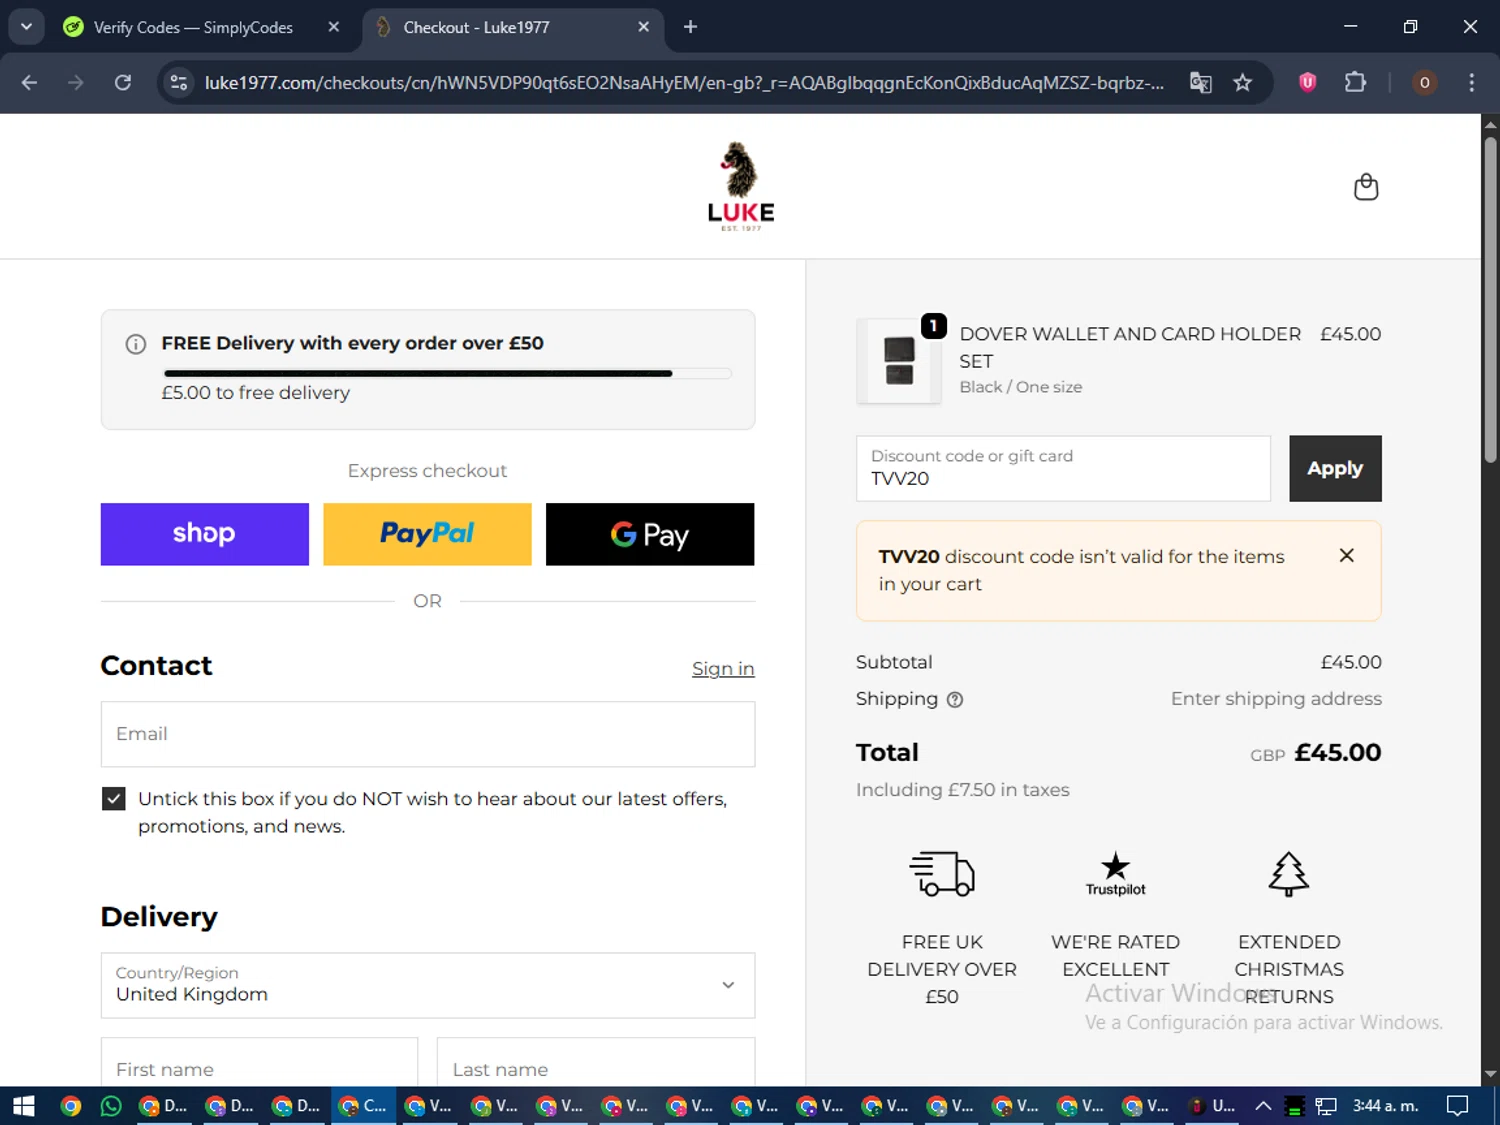Image resolution: width=1500 pixels, height=1125 pixels.
Task: Open the uBlock shield extension icon
Action: tap(1307, 82)
